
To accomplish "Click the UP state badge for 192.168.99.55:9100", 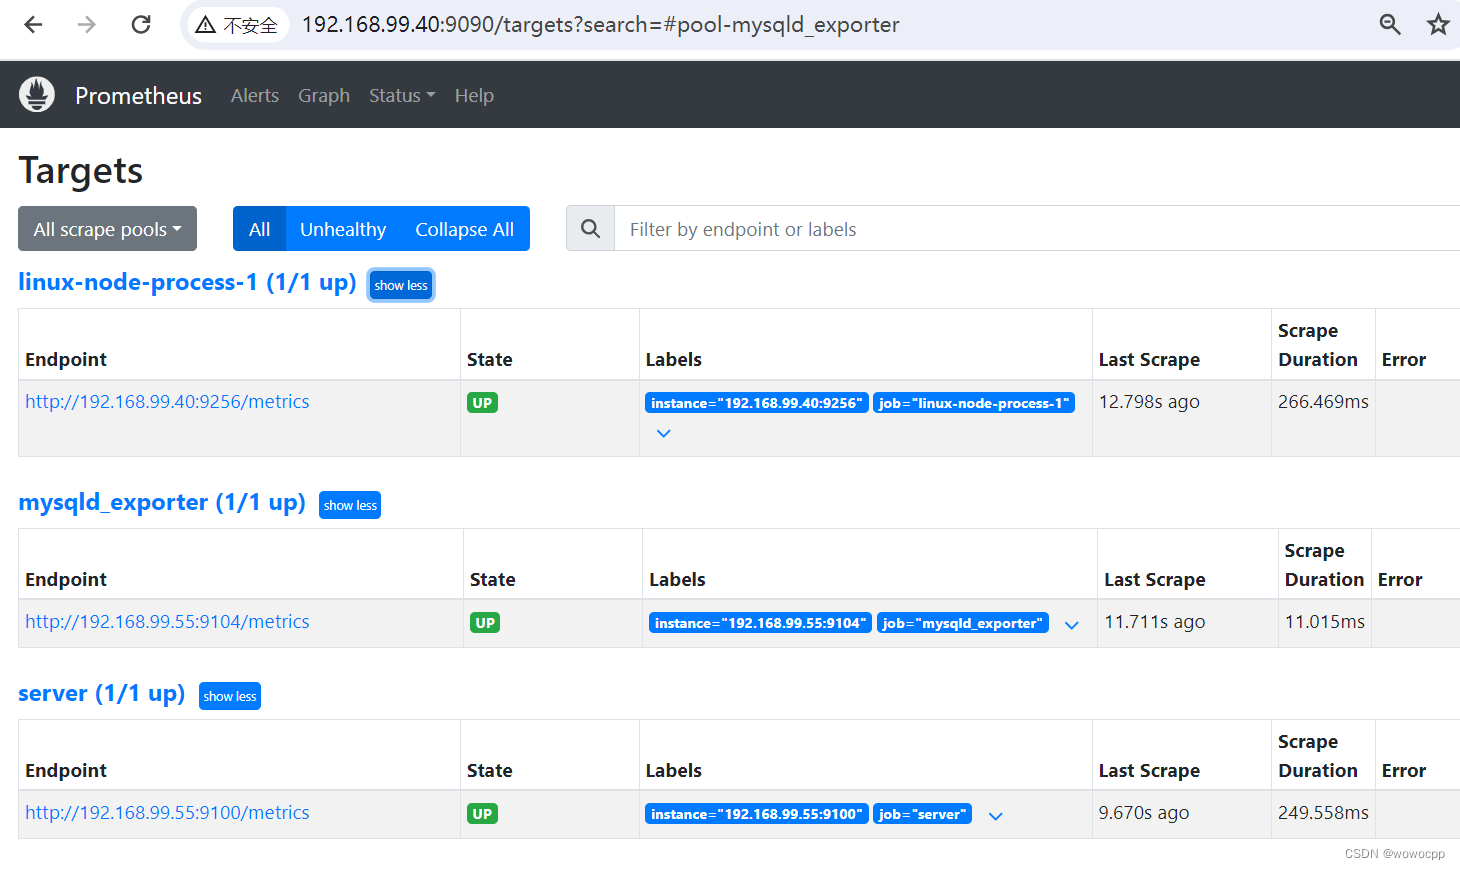I will (482, 814).
